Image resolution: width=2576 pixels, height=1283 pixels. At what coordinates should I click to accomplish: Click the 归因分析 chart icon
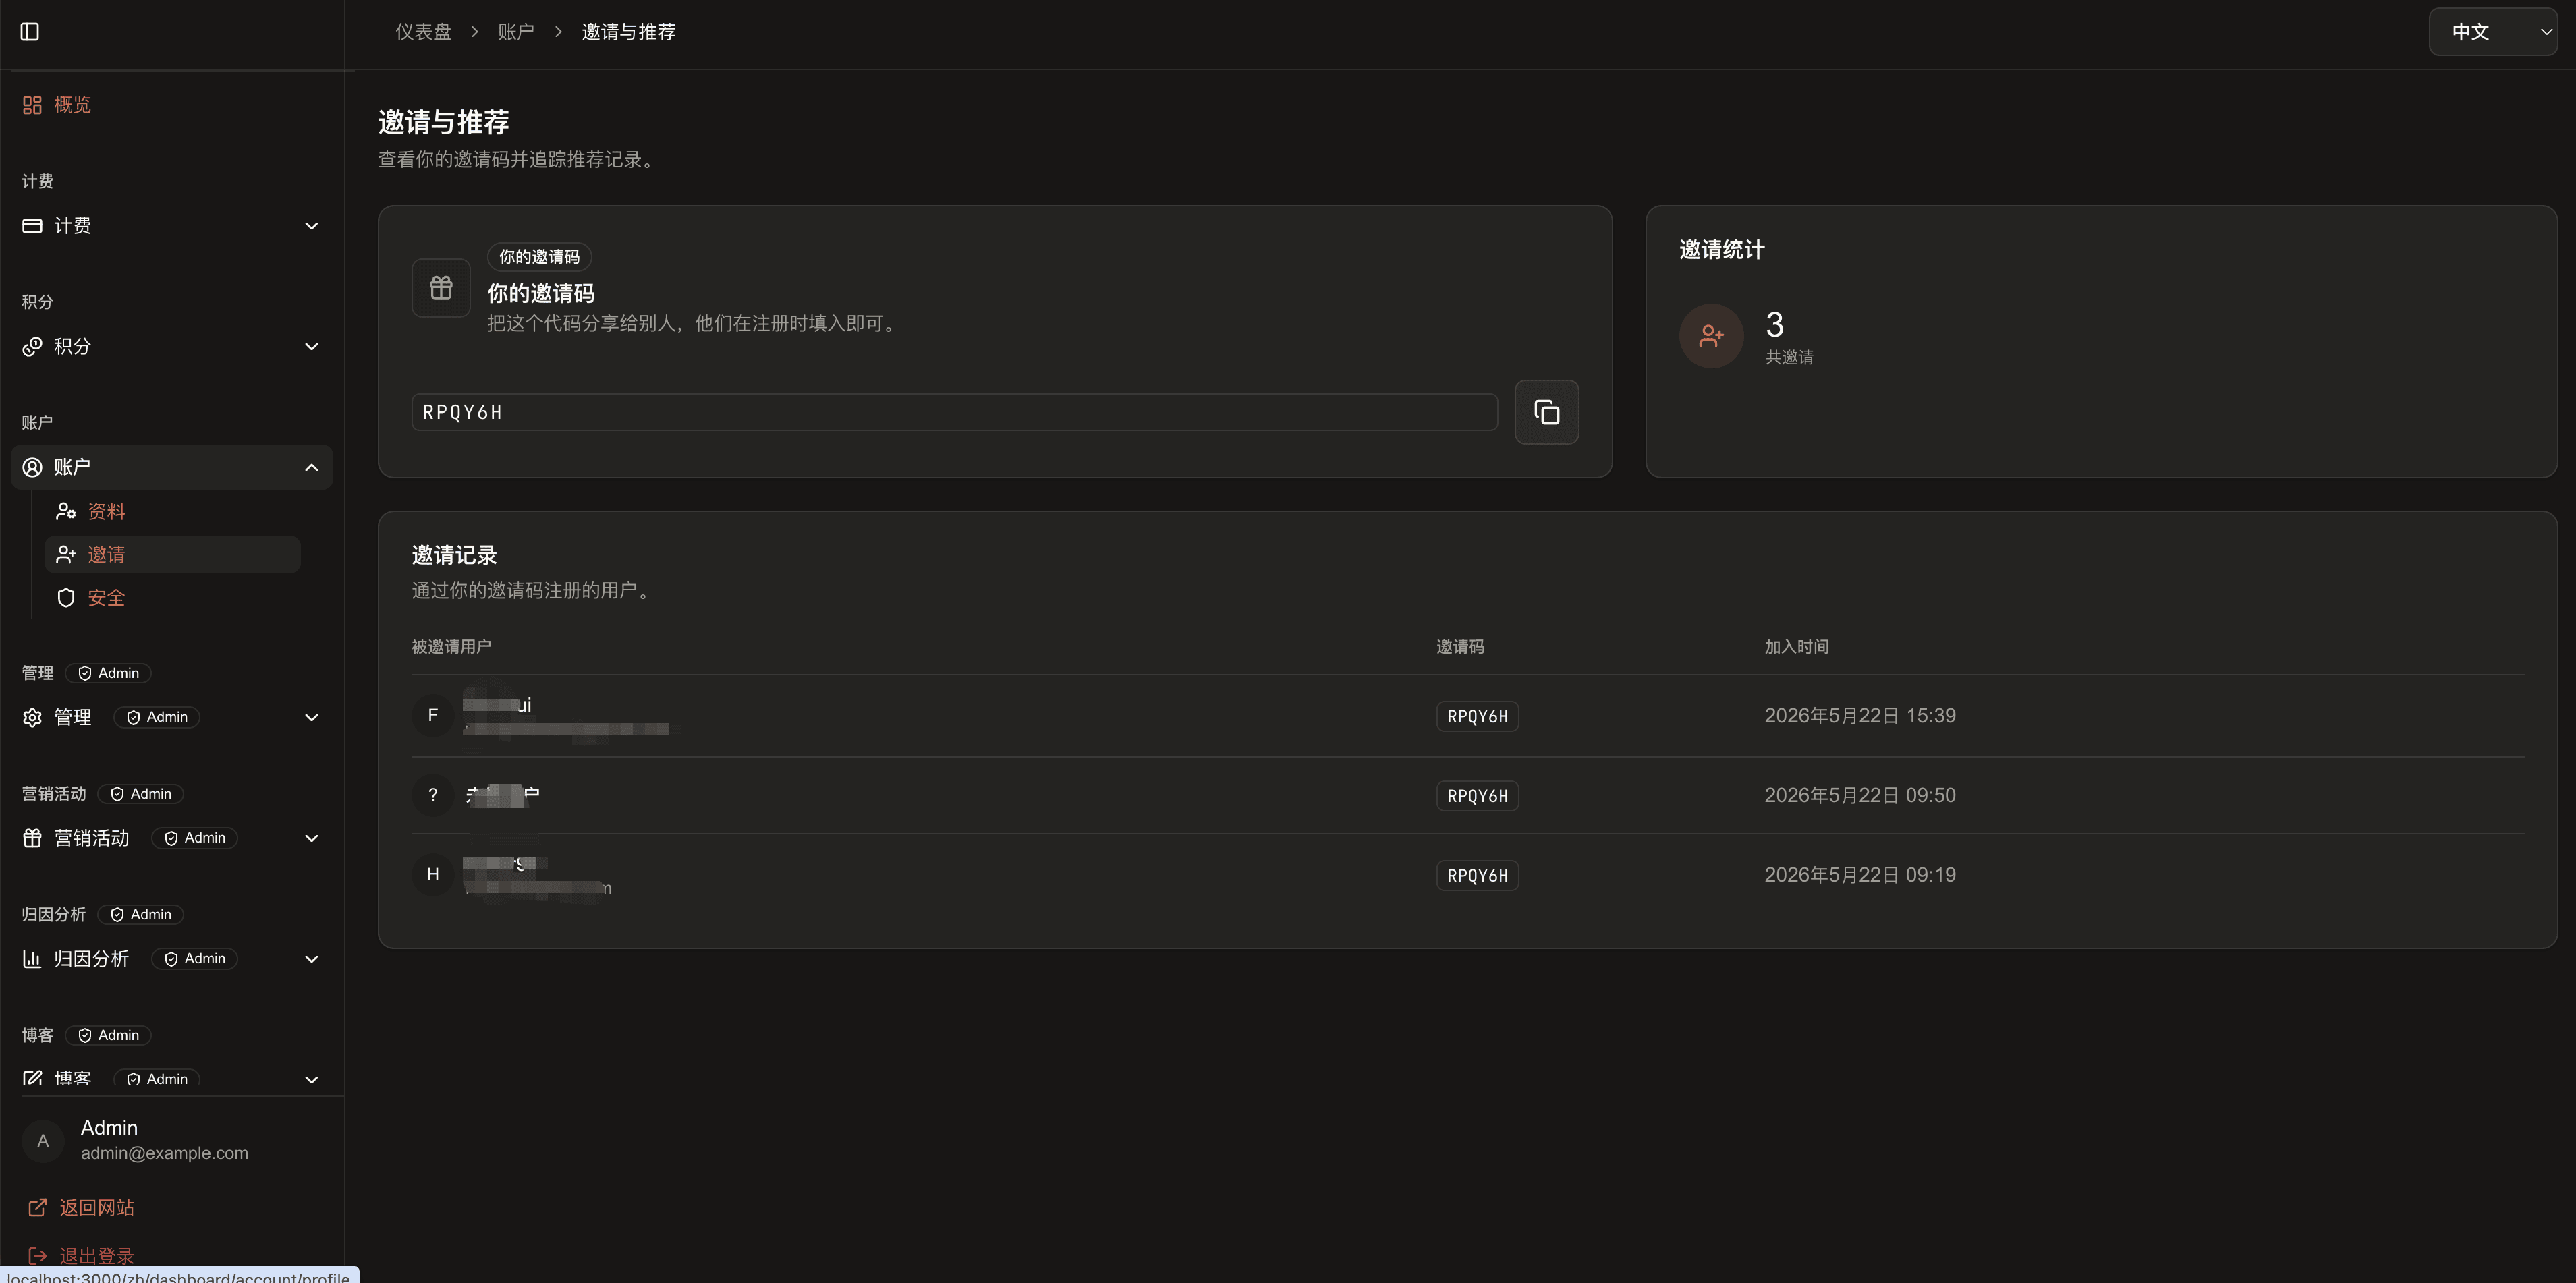point(32,959)
